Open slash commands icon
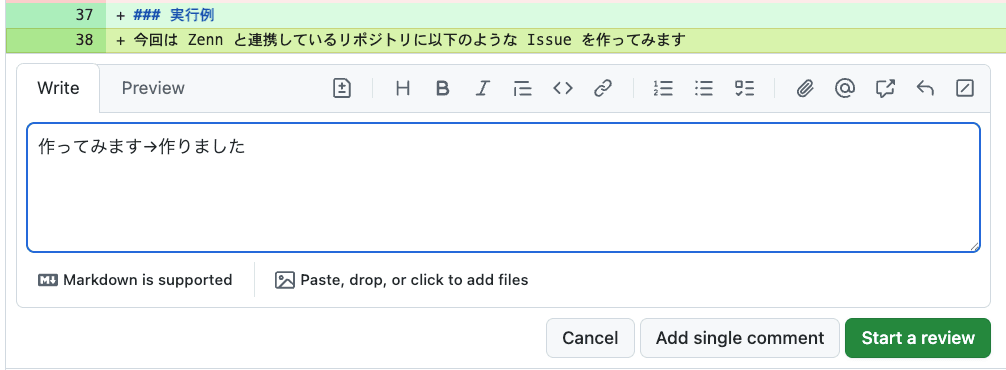This screenshot has width=1006, height=370. tap(965, 88)
